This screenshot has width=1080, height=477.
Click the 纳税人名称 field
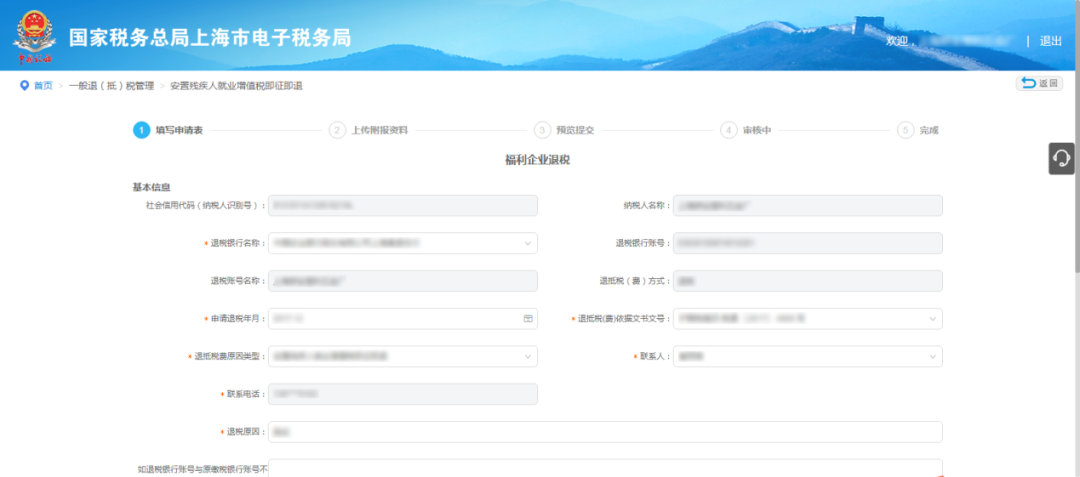click(x=808, y=205)
